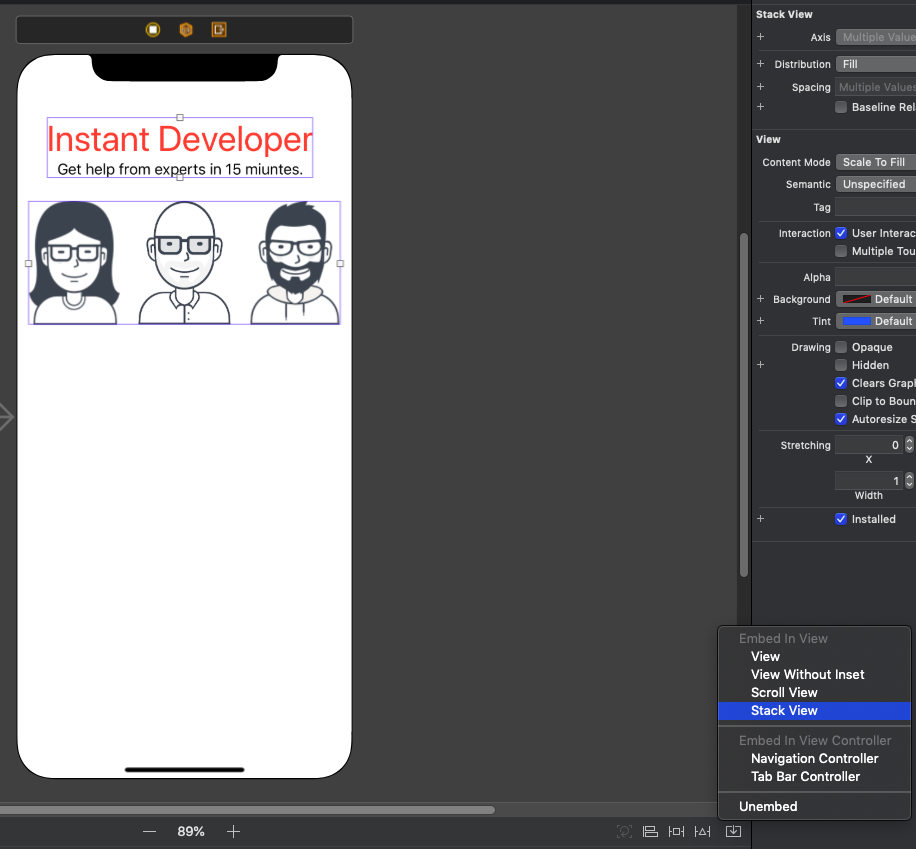Zoom in with the plus button
This screenshot has height=849, width=916.
pos(233,831)
